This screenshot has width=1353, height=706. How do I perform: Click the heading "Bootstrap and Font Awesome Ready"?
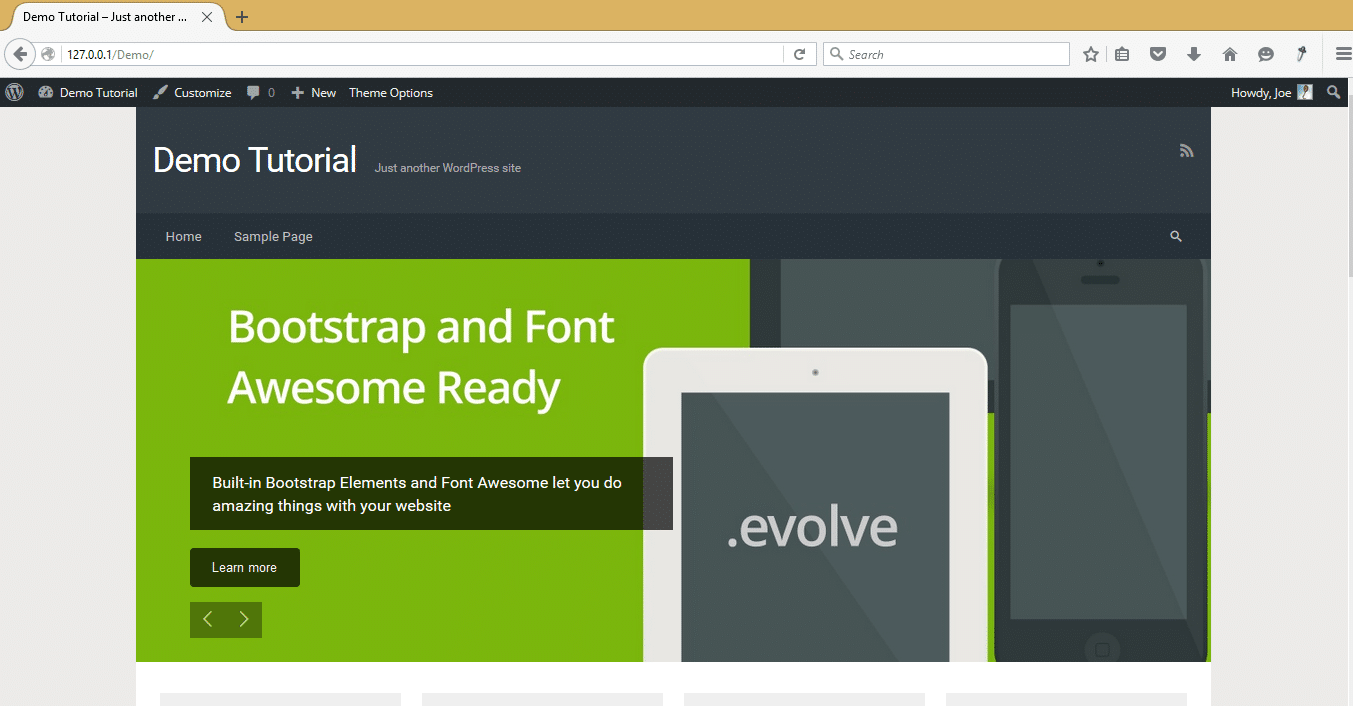(x=421, y=357)
